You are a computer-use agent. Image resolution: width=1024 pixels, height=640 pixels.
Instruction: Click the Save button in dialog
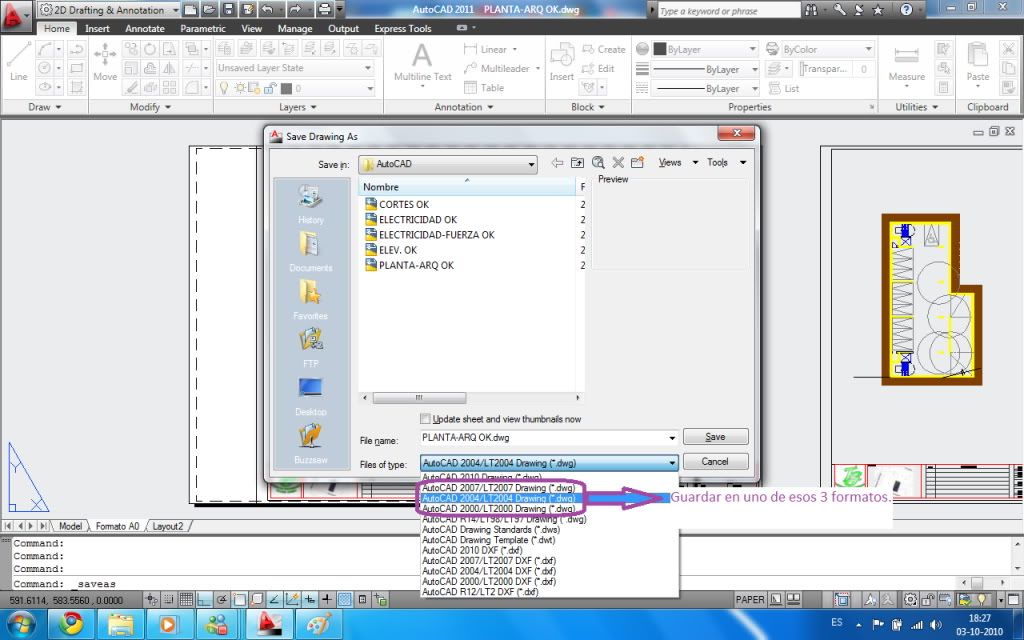click(x=715, y=437)
